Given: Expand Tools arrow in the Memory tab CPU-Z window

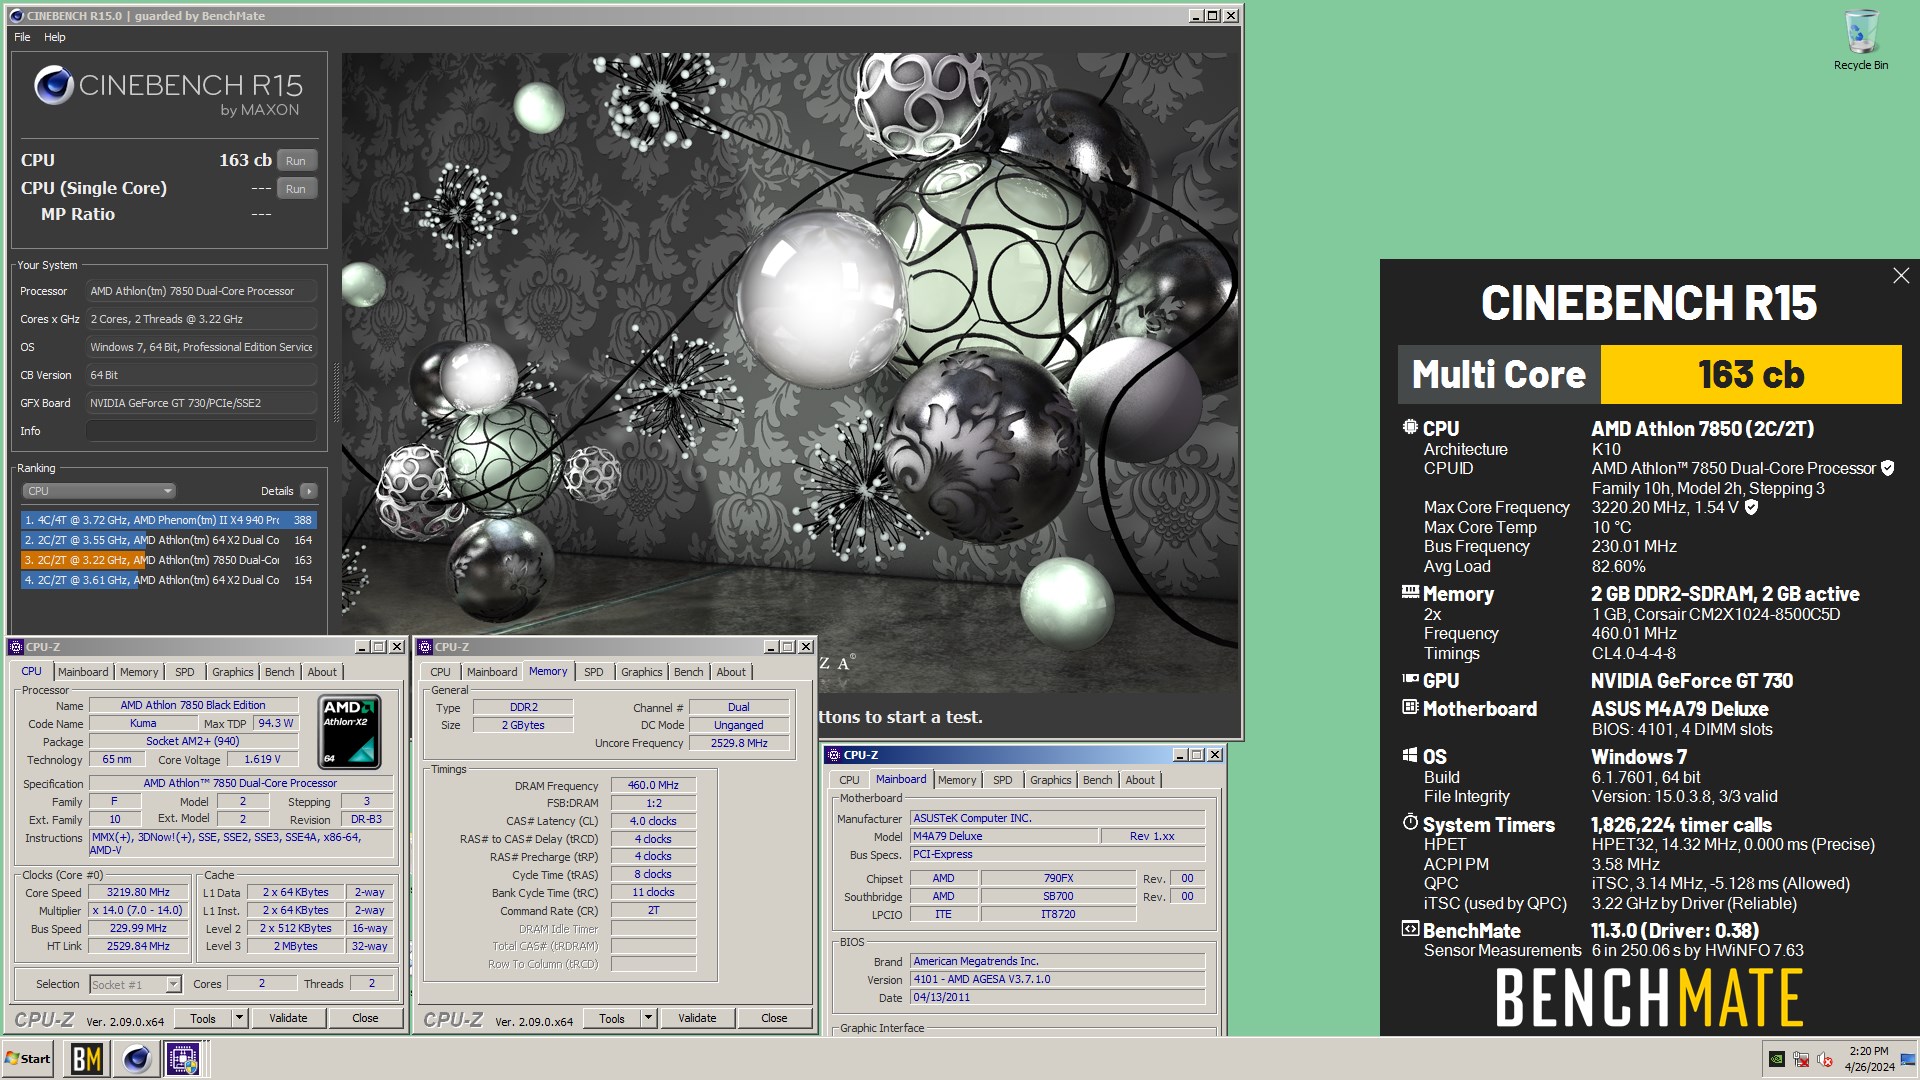Looking at the screenshot, I should tap(648, 1019).
